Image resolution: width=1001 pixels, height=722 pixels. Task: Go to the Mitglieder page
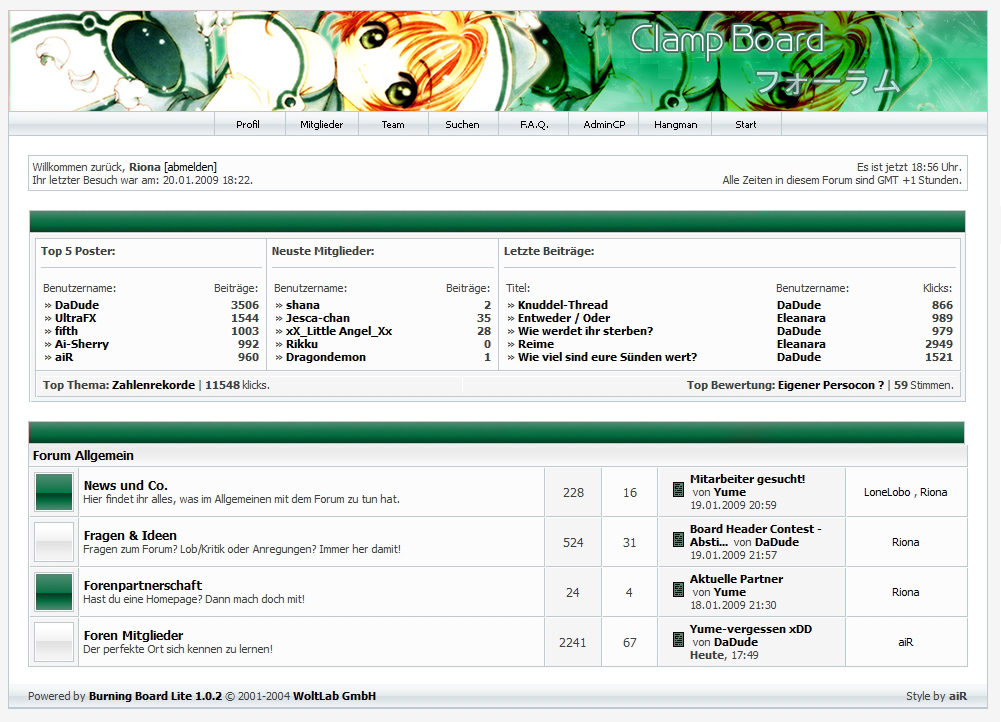(322, 125)
